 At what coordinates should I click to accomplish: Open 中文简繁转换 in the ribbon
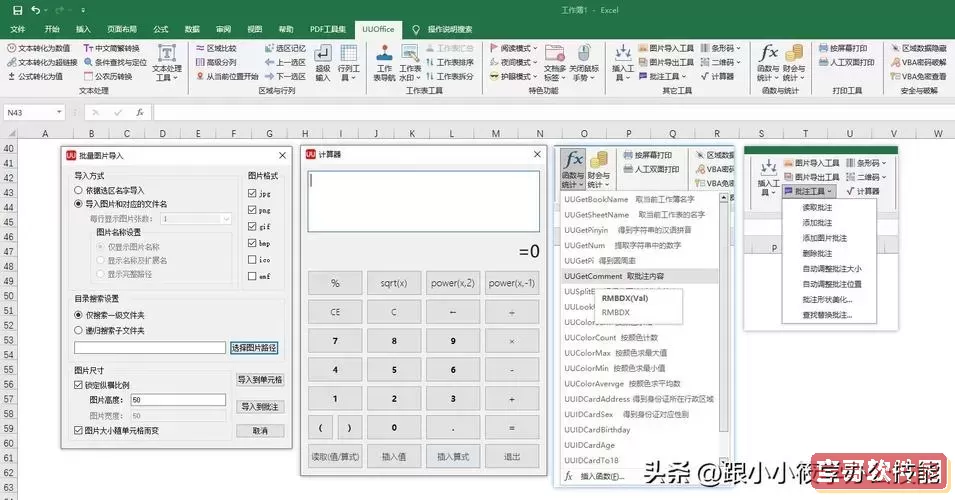pyautogui.click(x=111, y=48)
